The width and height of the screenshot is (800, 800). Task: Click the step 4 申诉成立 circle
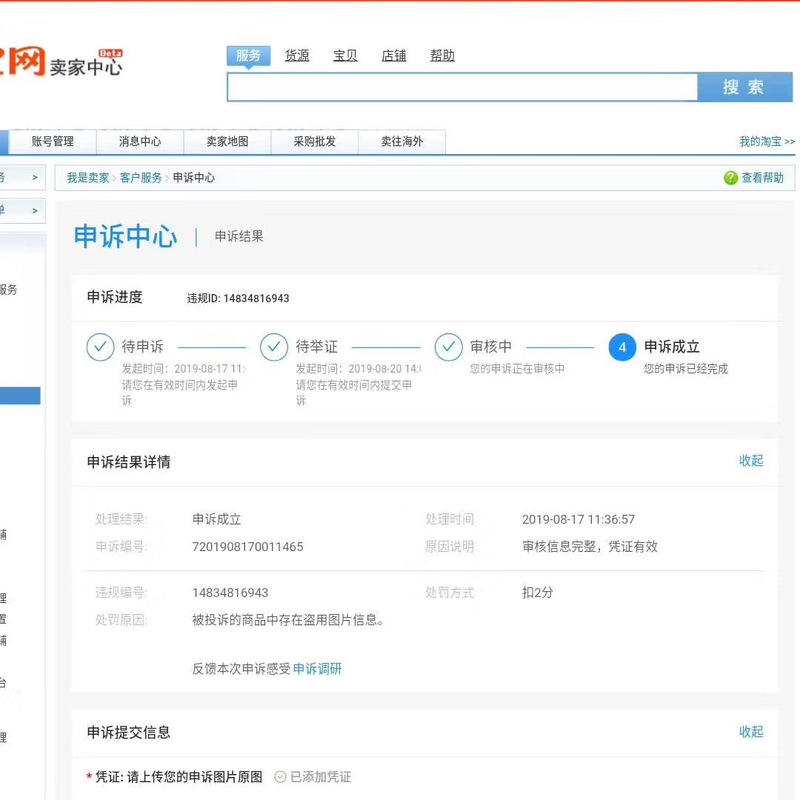pos(622,347)
